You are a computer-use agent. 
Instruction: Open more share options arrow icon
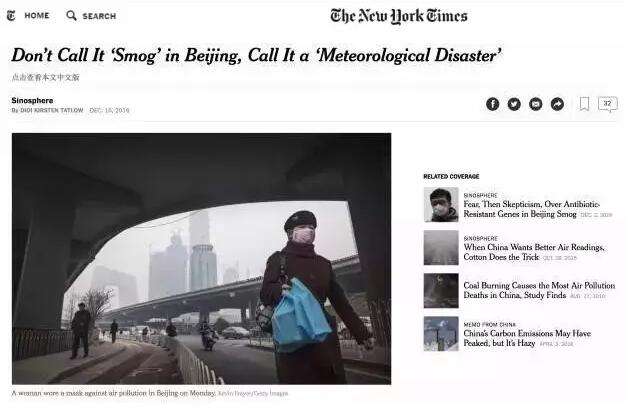[x=557, y=104]
